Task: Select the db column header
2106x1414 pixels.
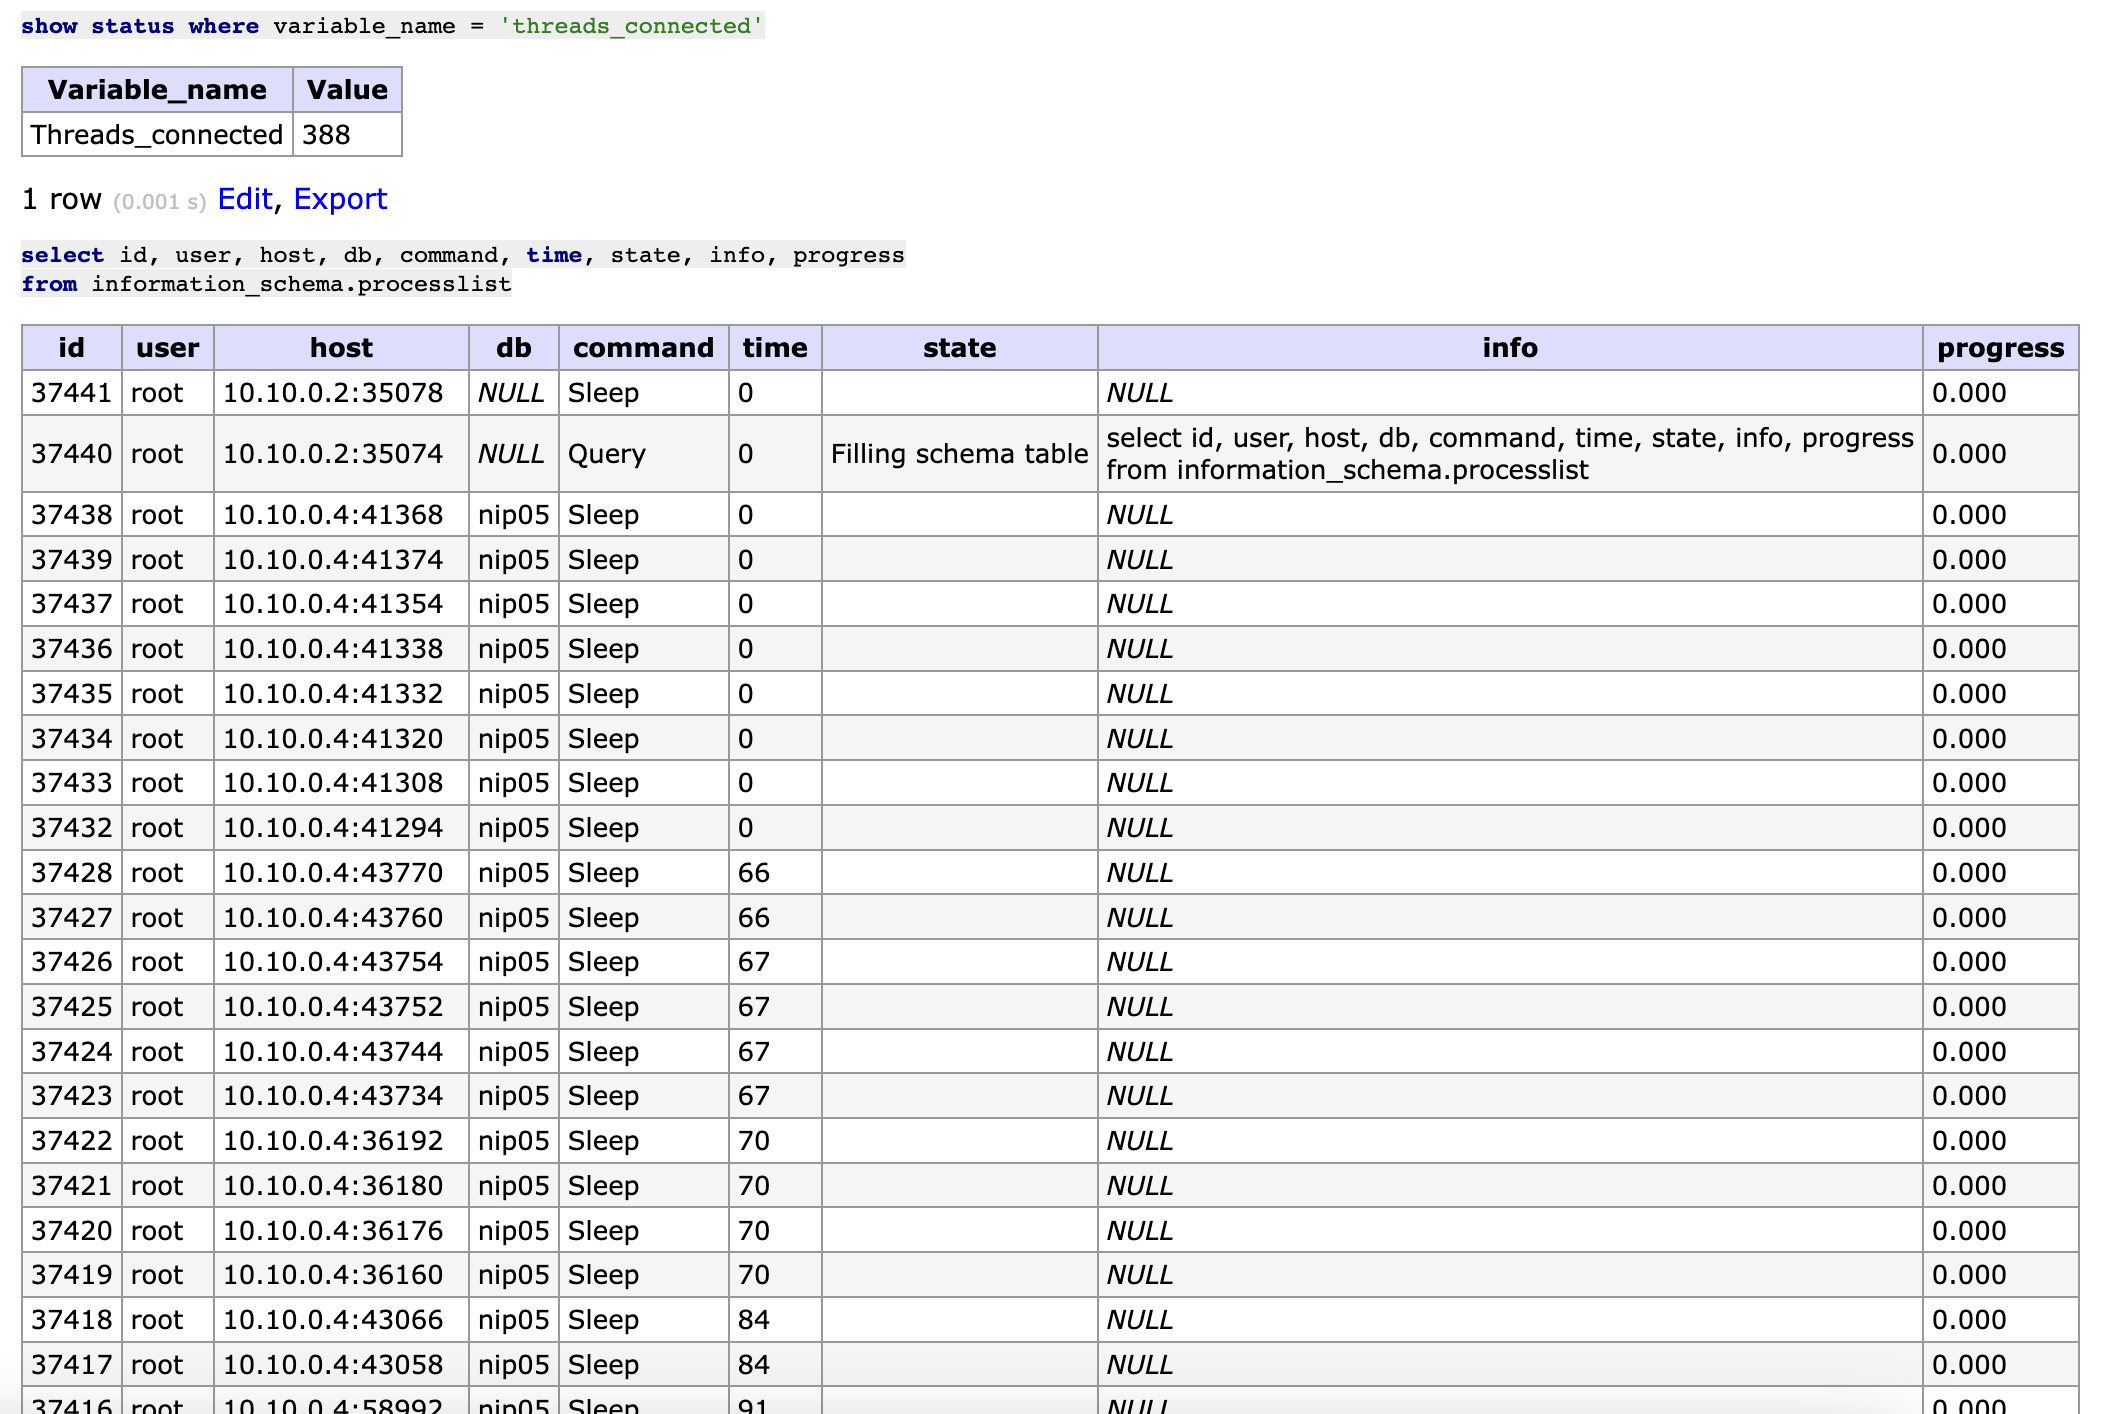Action: [x=514, y=348]
